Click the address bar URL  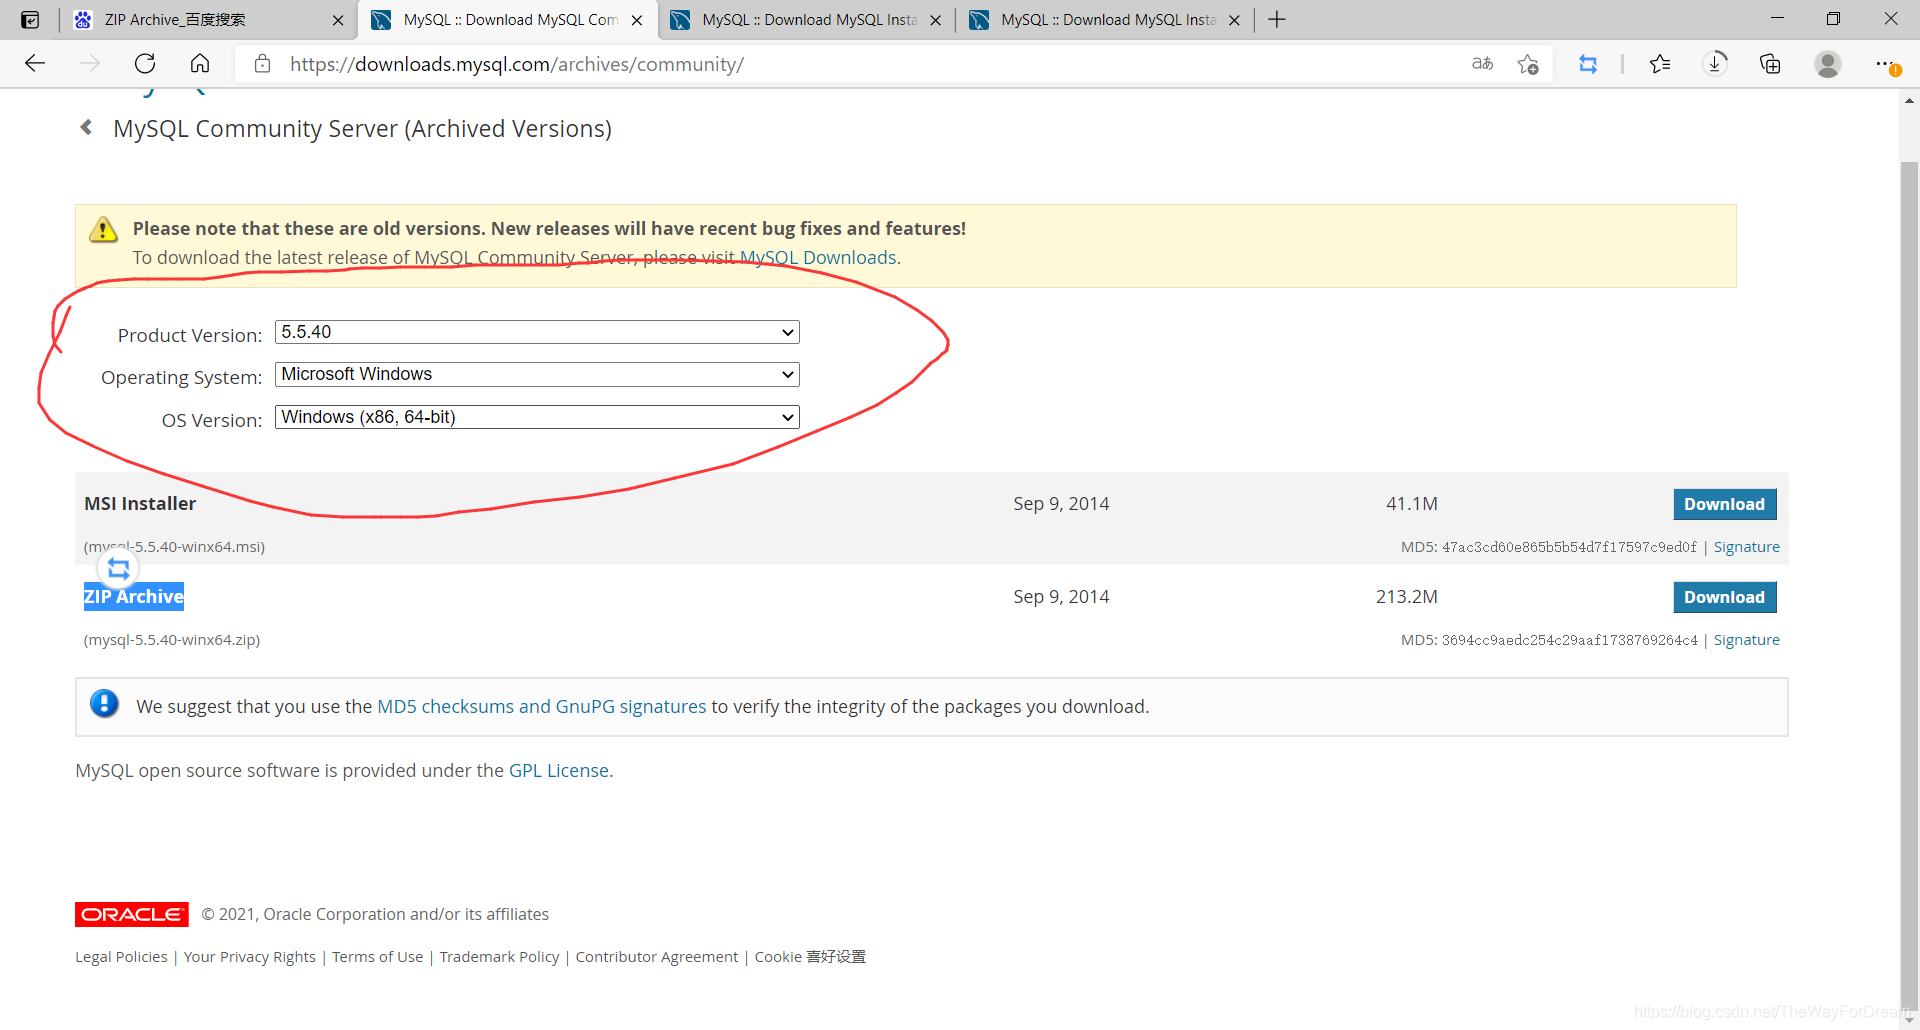pos(517,64)
